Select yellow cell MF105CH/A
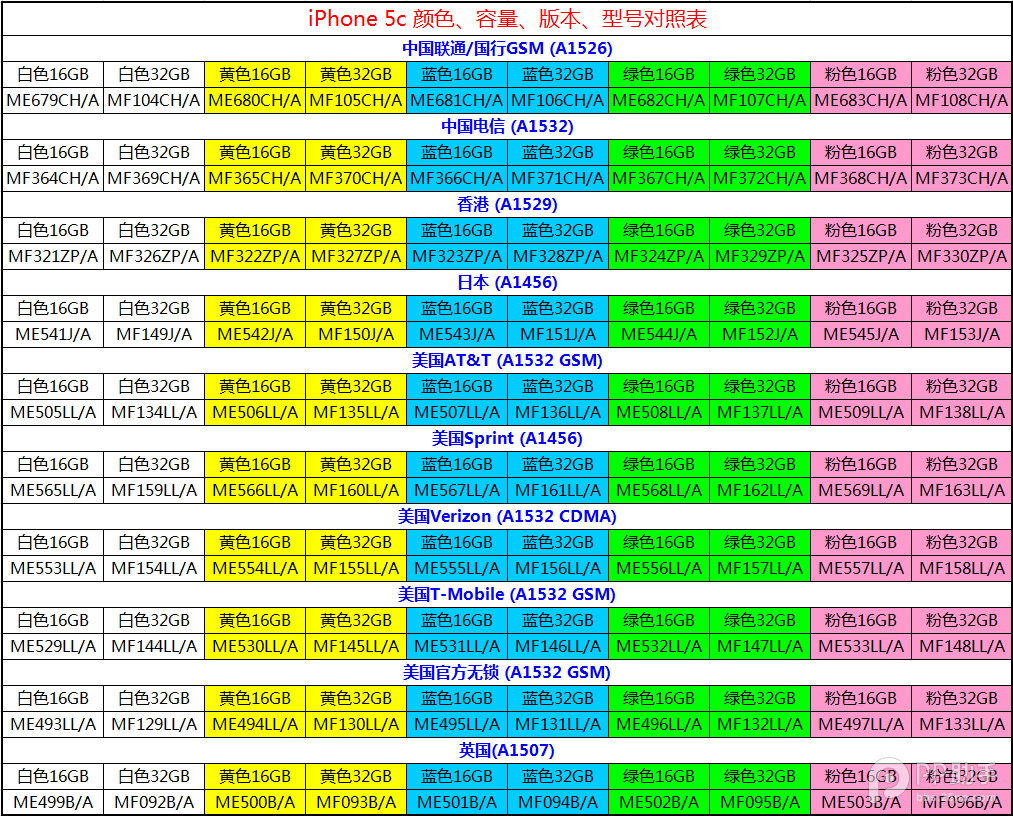The width and height of the screenshot is (1013, 816). click(356, 101)
